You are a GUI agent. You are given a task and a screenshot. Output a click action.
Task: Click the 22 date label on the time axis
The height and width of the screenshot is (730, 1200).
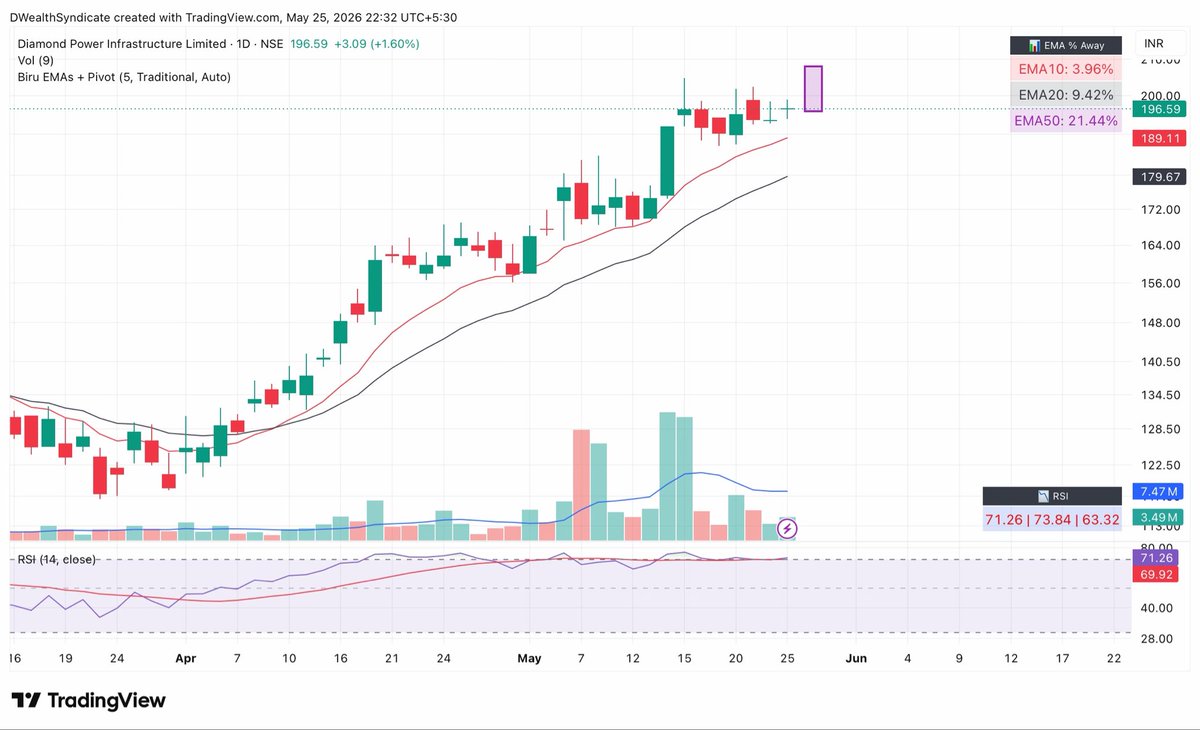(x=1114, y=658)
